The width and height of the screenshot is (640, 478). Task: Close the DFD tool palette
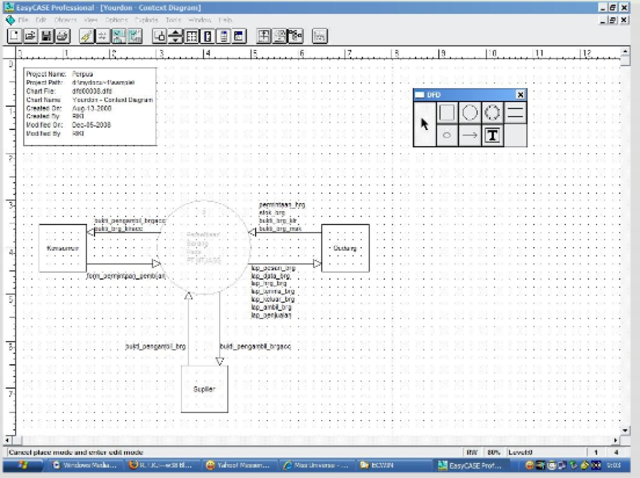[520, 95]
